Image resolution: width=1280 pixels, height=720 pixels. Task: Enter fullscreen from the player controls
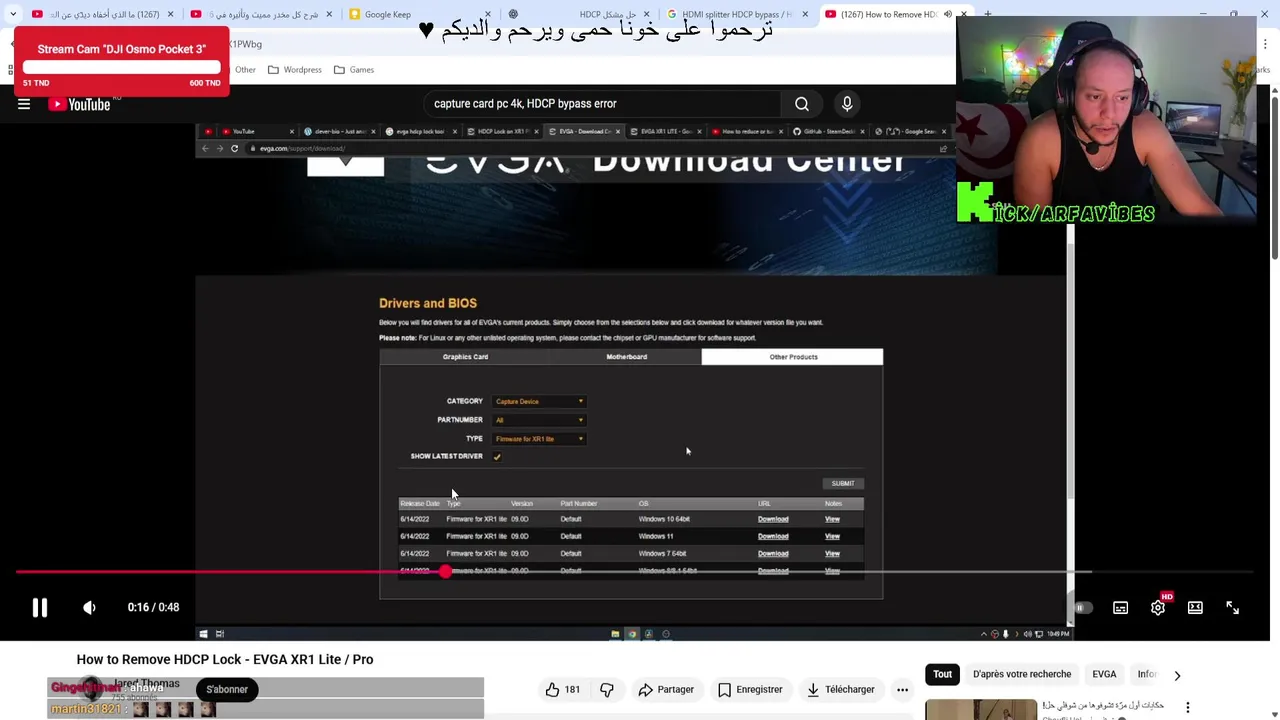tap(1233, 608)
